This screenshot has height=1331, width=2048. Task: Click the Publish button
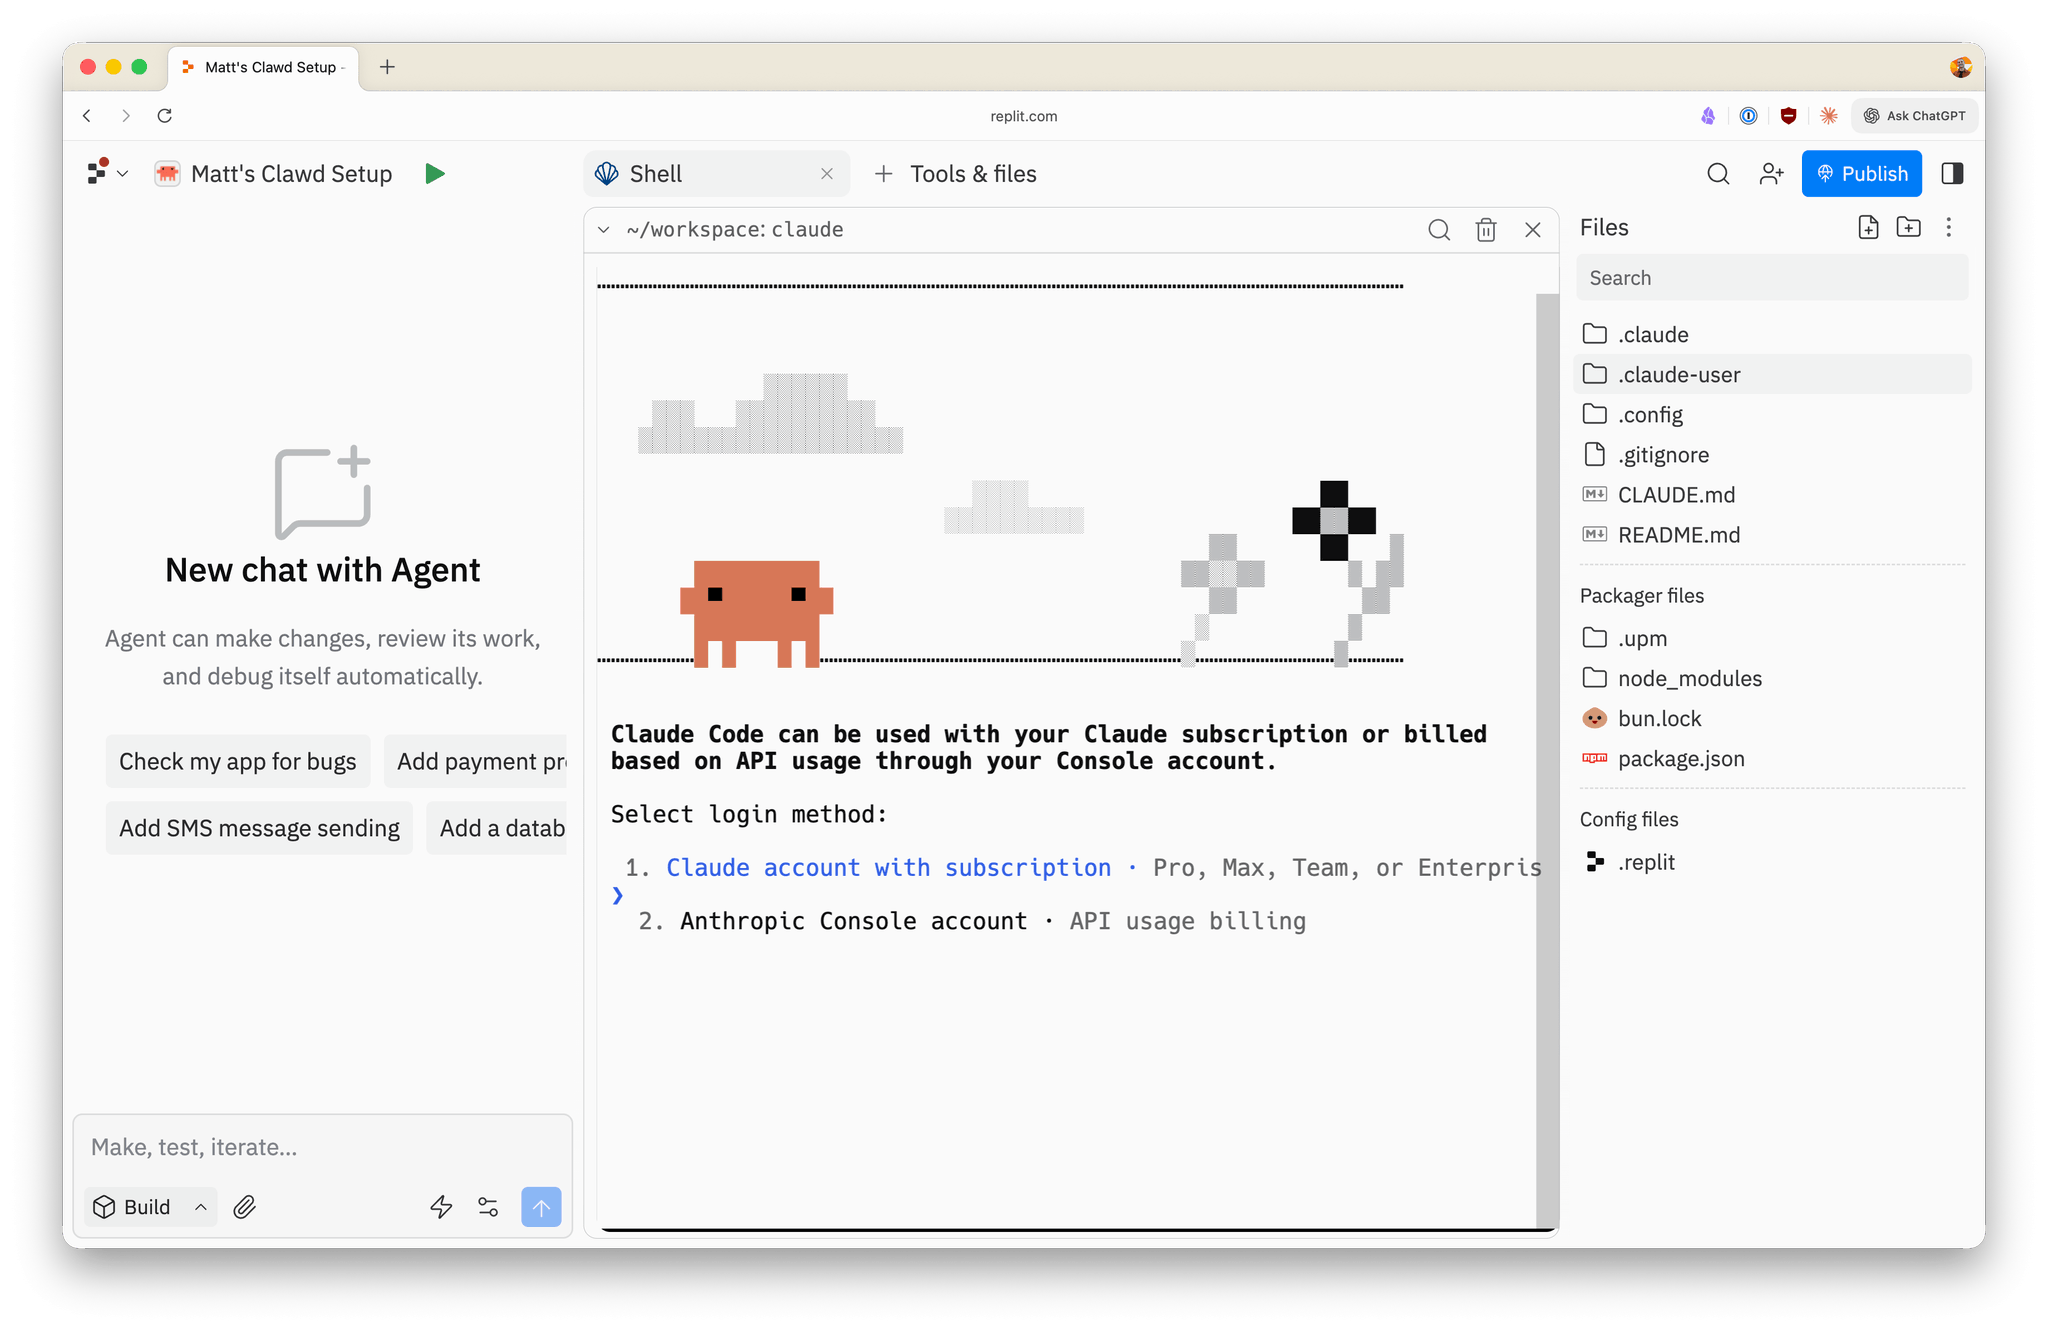click(1861, 174)
